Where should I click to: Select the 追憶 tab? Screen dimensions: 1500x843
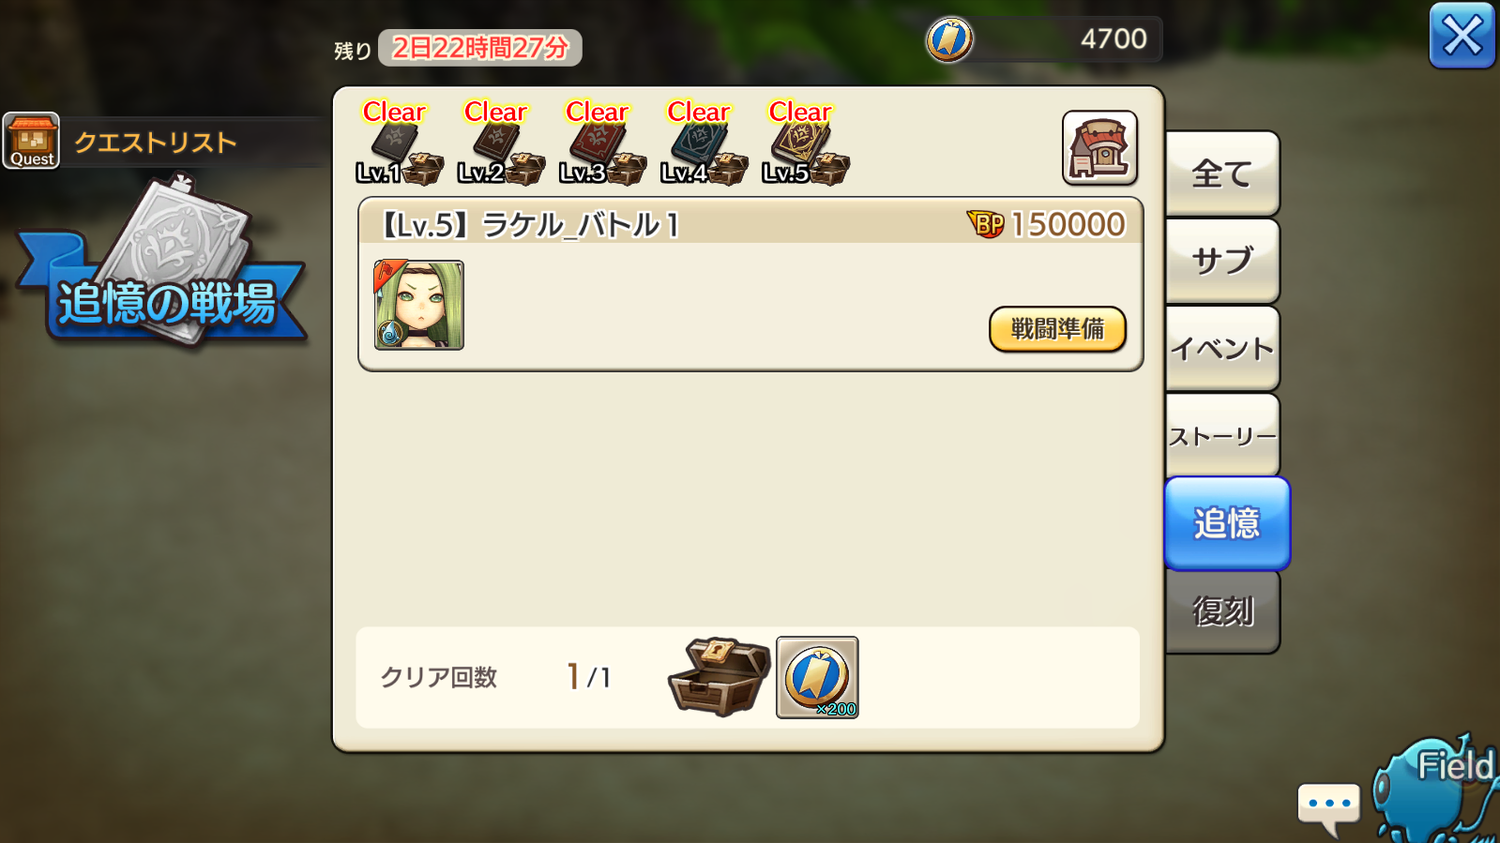(1227, 523)
